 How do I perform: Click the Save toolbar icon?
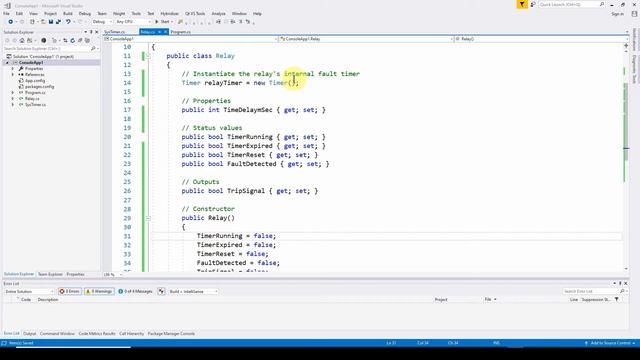[x=51, y=22]
